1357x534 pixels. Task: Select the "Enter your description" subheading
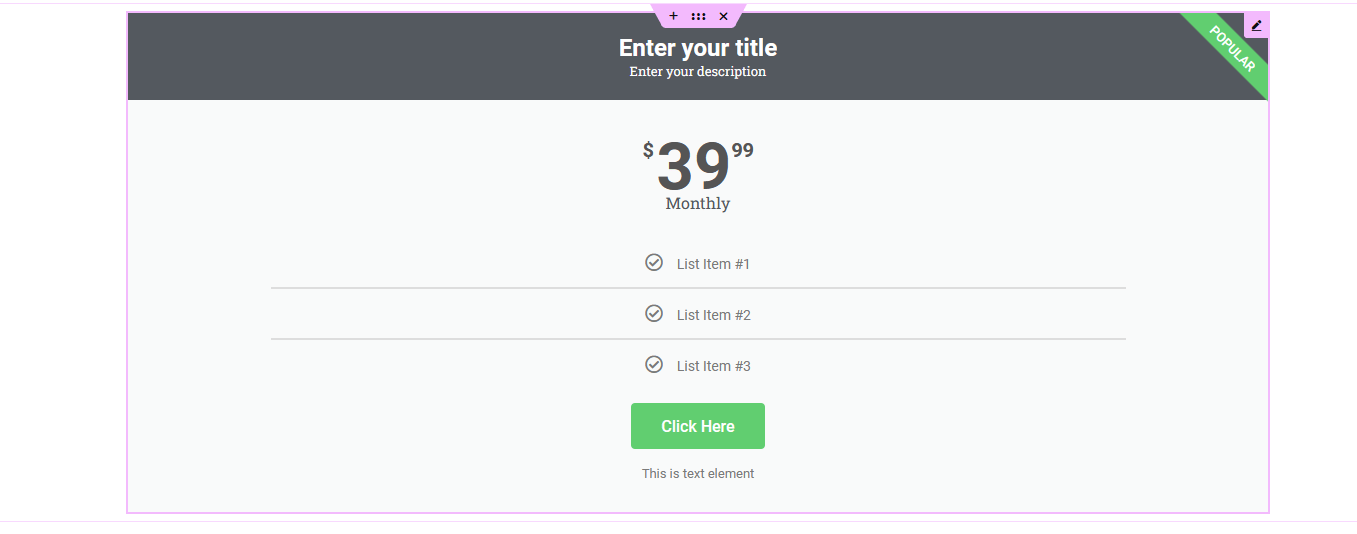(697, 72)
